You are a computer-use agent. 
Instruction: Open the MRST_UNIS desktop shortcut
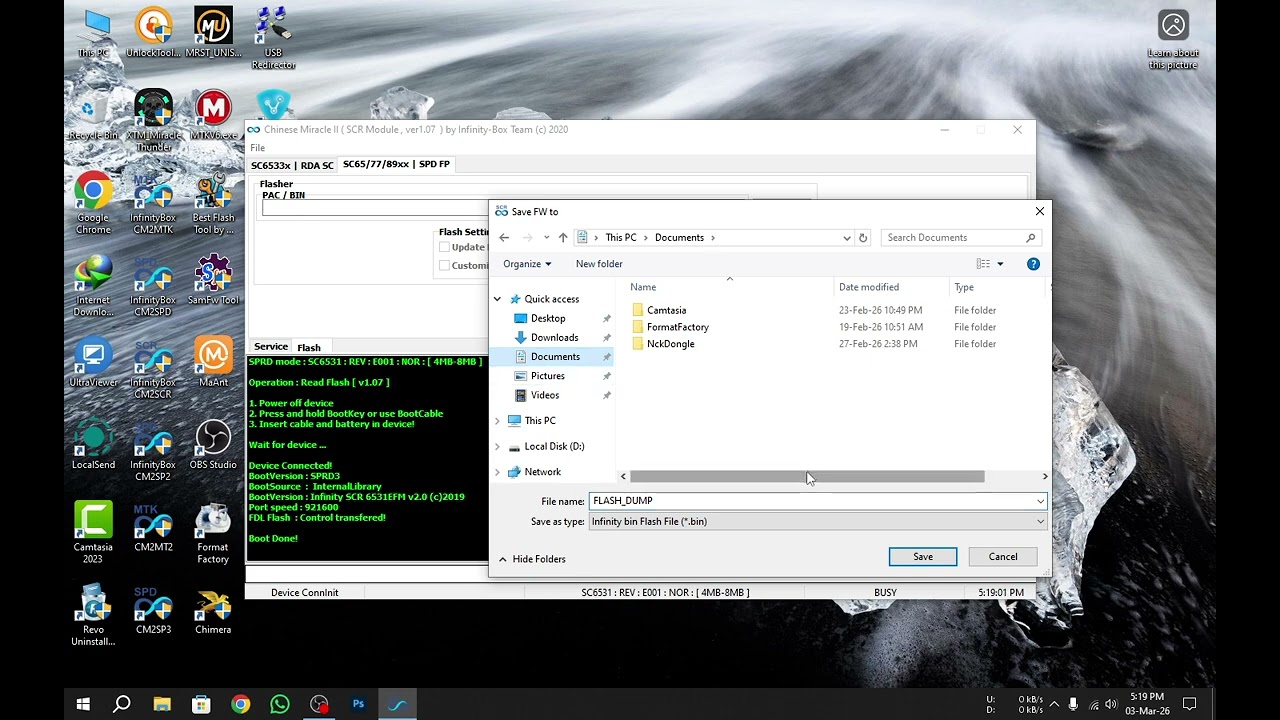click(x=213, y=33)
